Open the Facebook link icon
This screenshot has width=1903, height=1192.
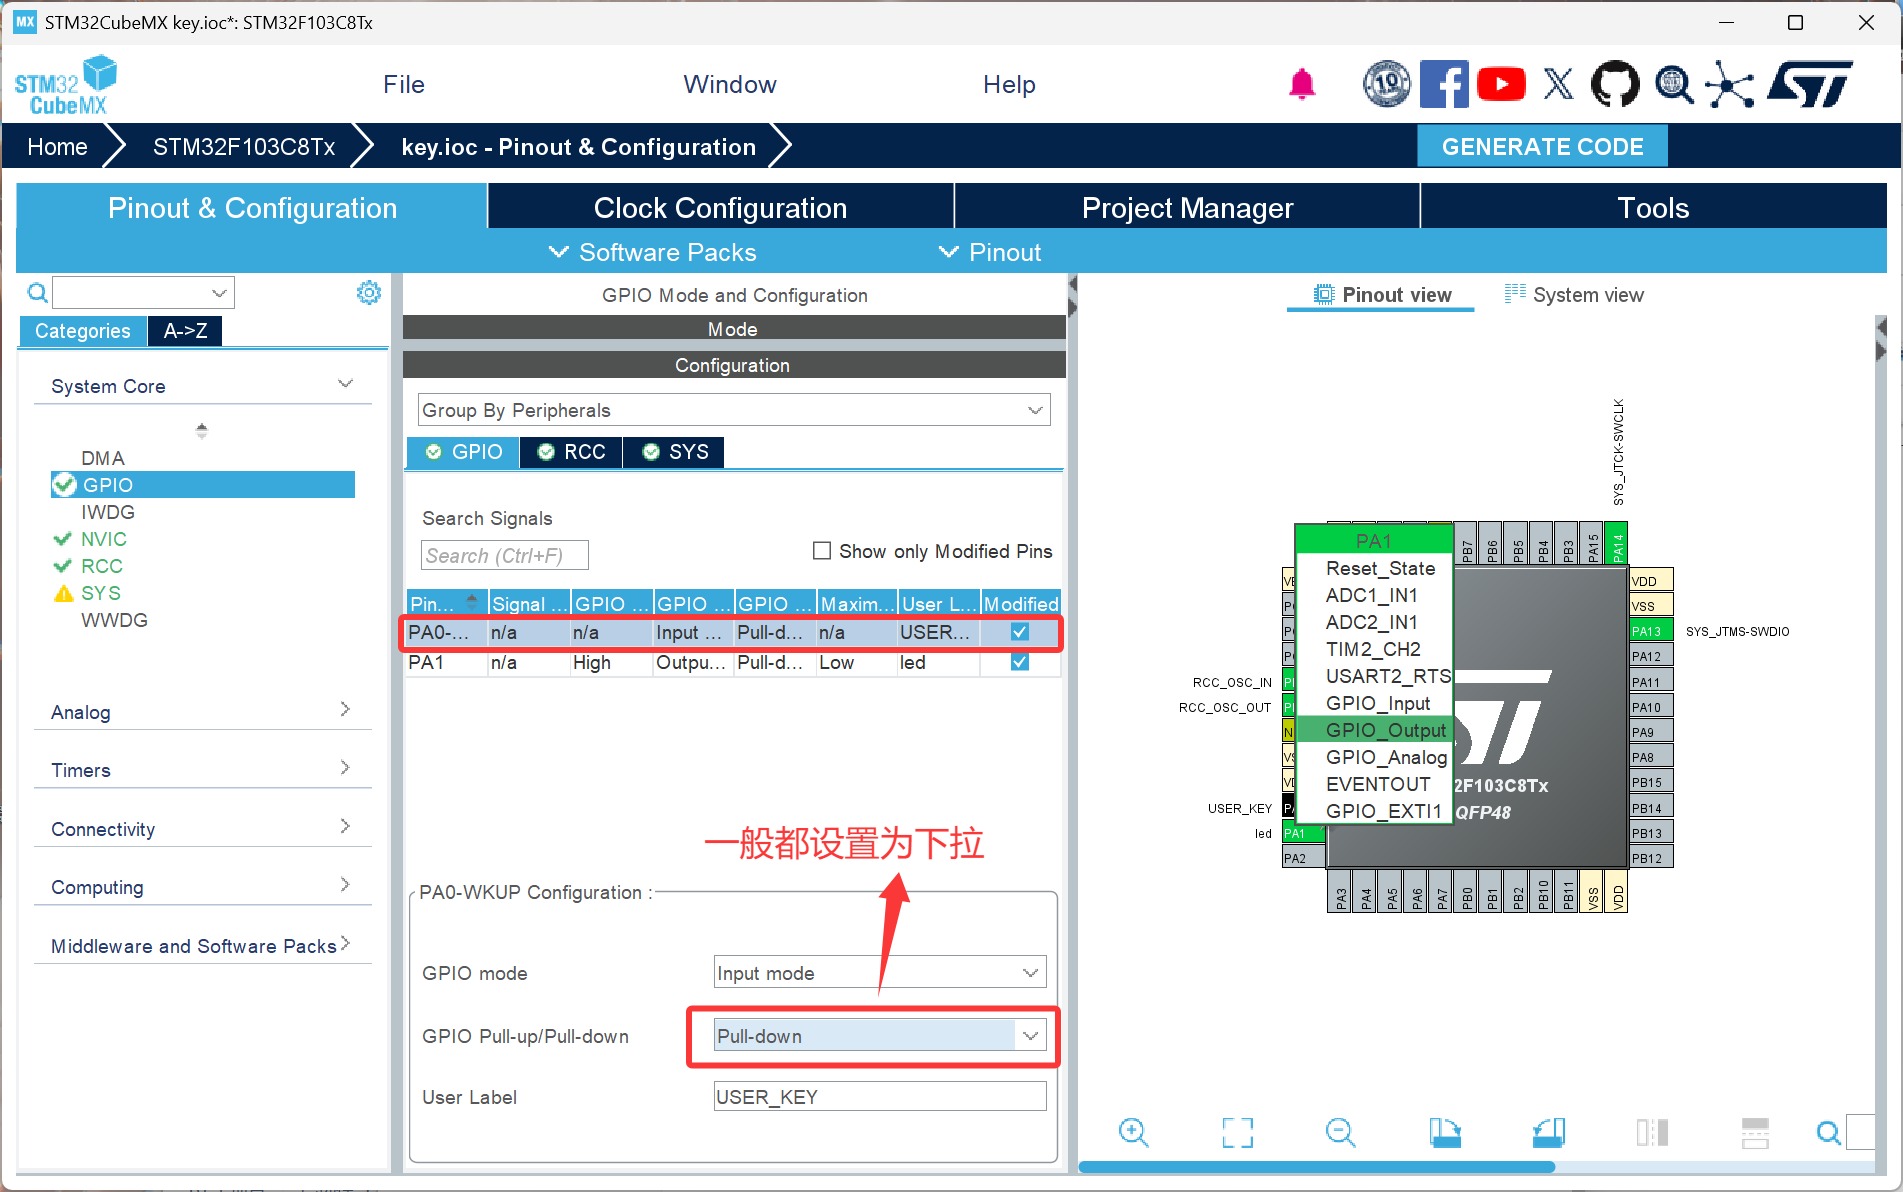coord(1444,85)
